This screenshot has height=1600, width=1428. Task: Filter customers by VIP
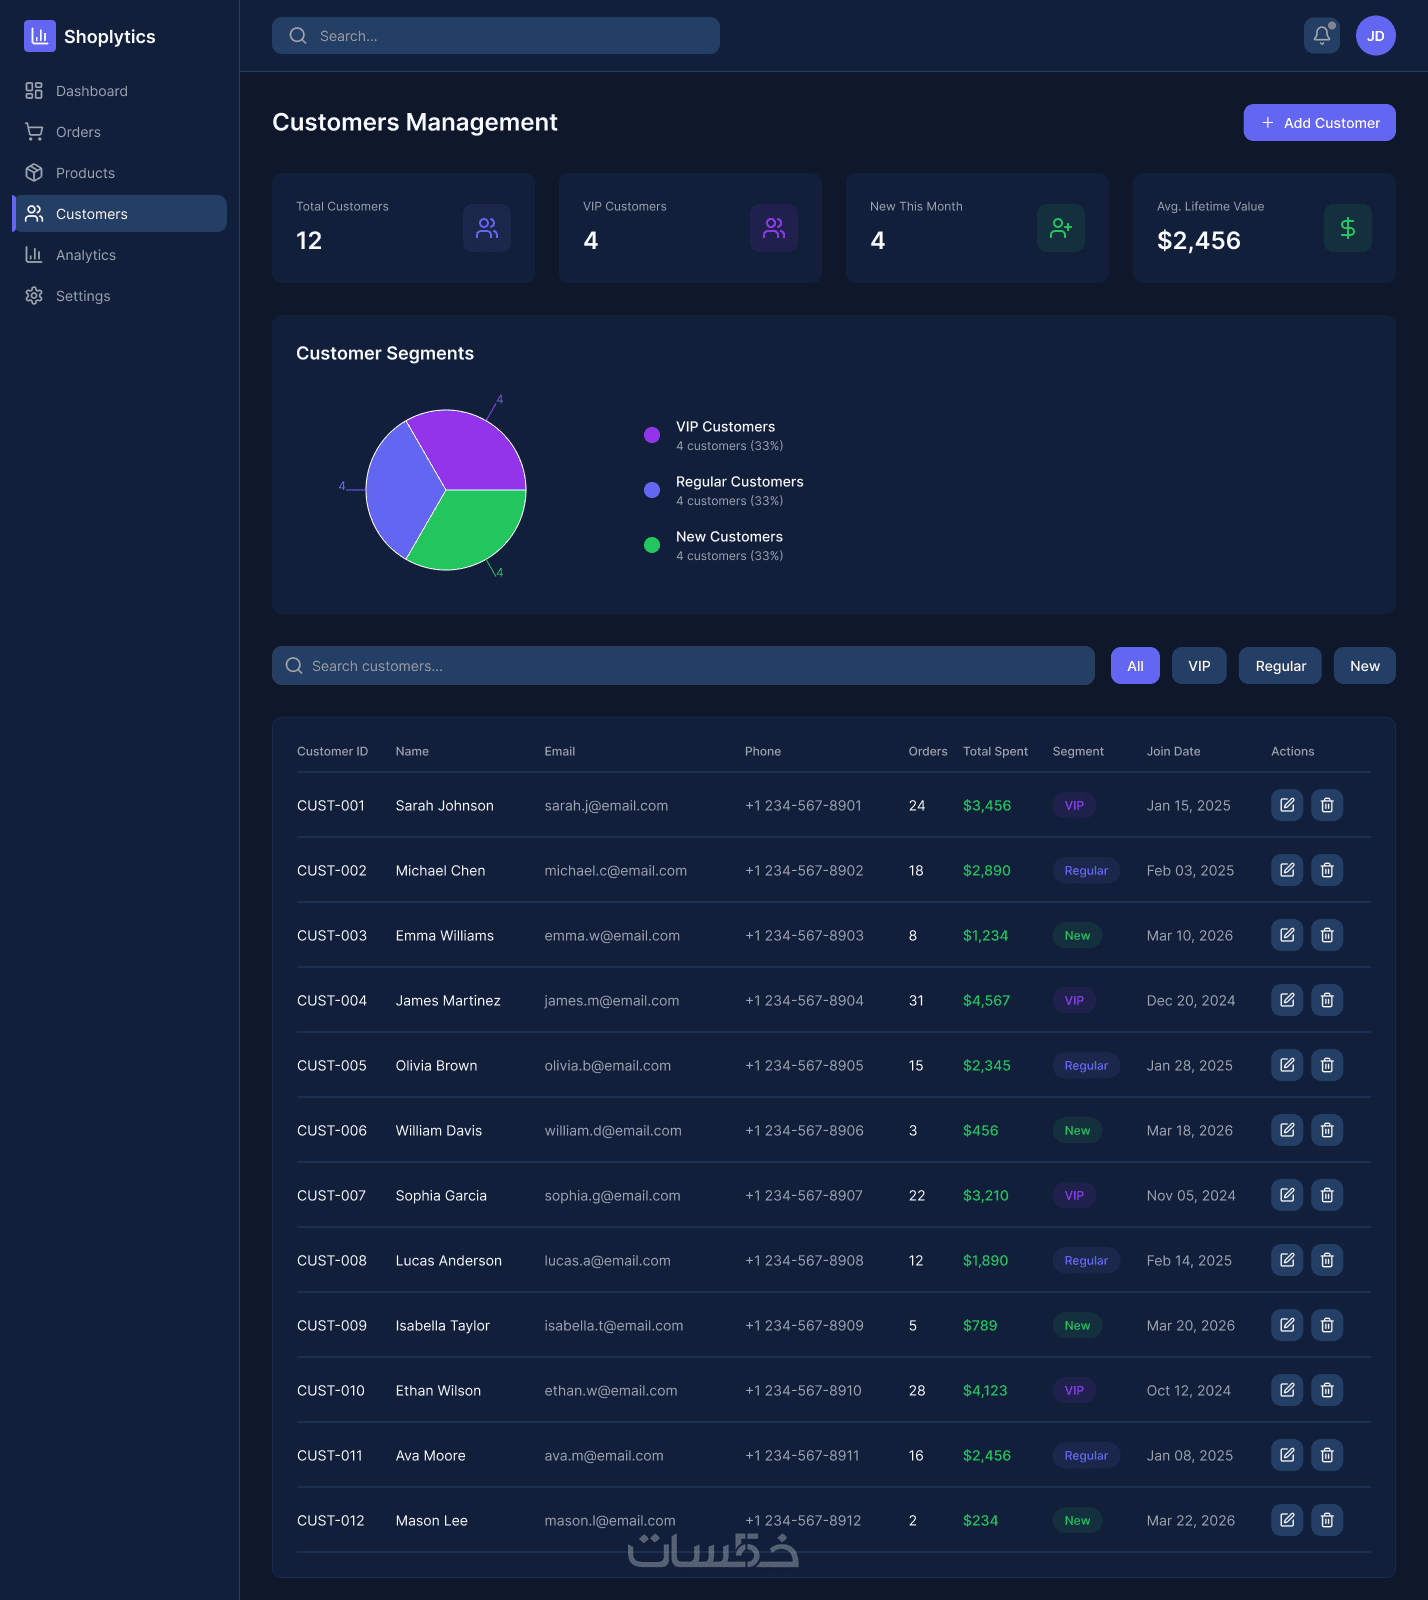click(1199, 666)
